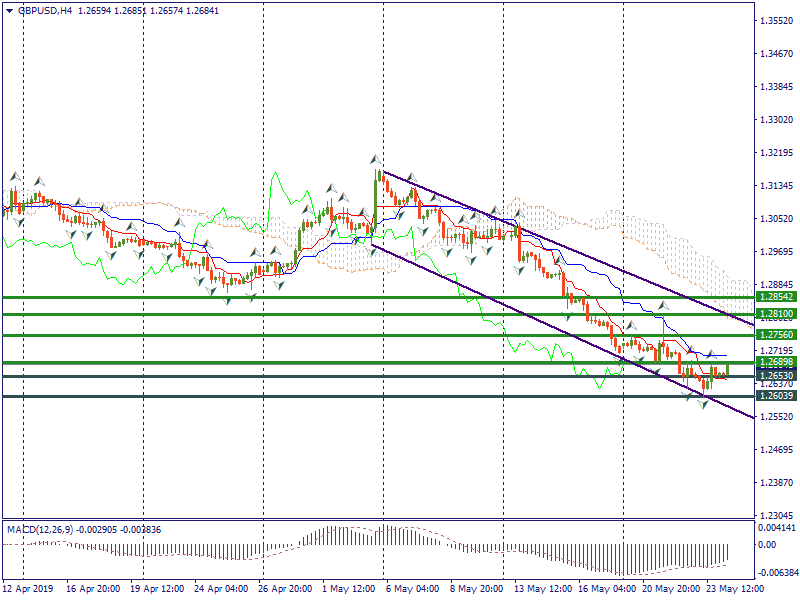This screenshot has height=600, width=800.
Task: Select the 1.28100 green price tag
Action: [776, 314]
